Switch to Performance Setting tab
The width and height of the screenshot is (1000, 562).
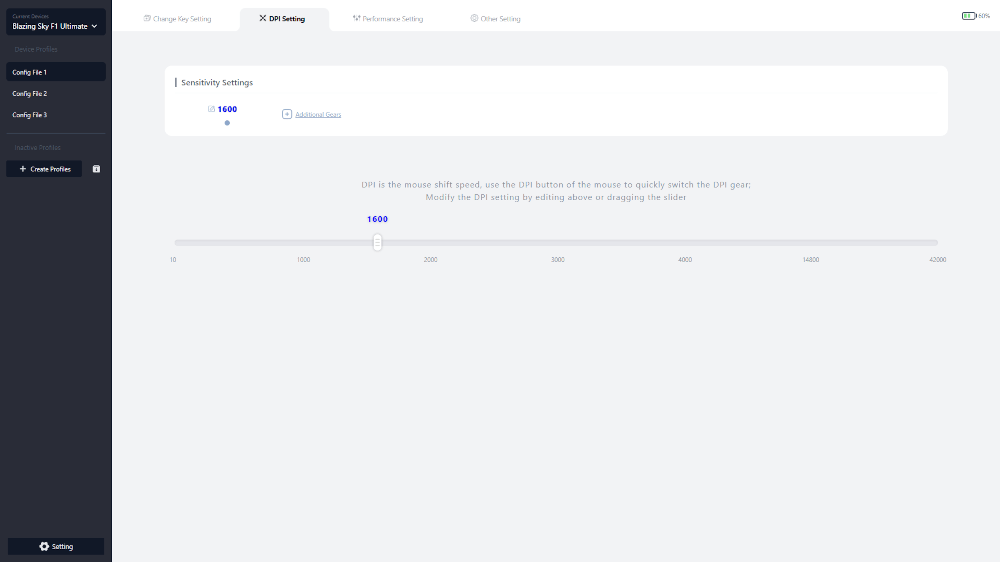388,18
